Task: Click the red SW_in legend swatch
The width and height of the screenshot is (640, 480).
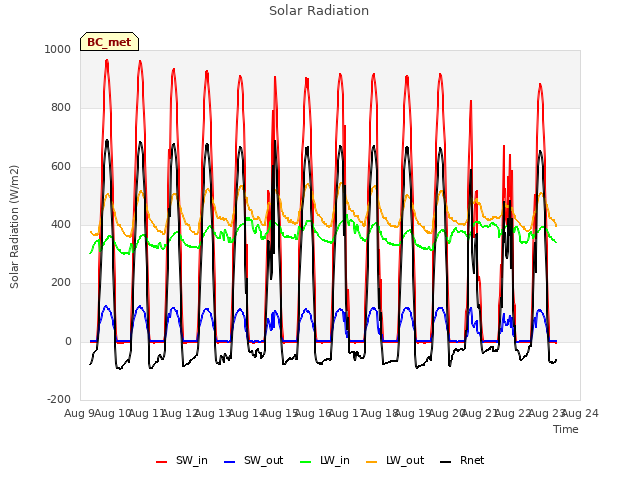Action: click(161, 462)
